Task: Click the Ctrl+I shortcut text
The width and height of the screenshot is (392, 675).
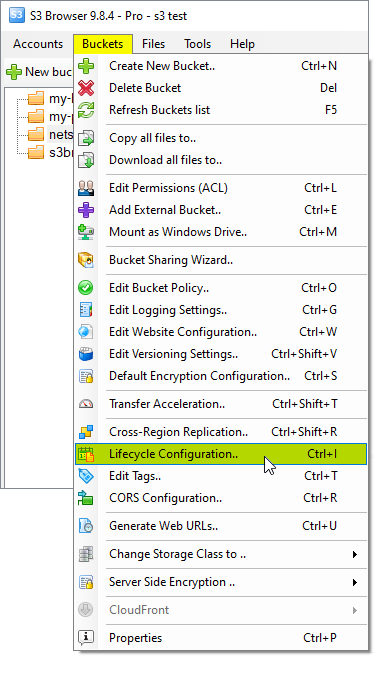Action: click(322, 454)
